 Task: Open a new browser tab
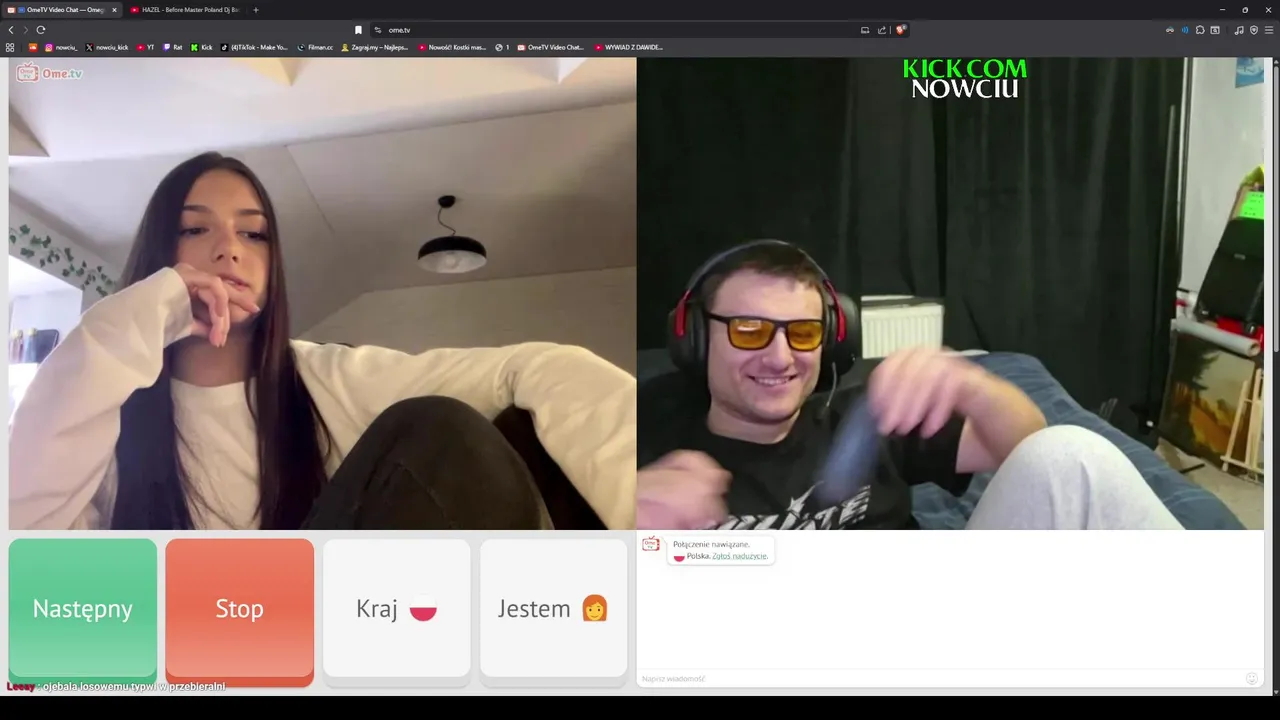pyautogui.click(x=255, y=10)
